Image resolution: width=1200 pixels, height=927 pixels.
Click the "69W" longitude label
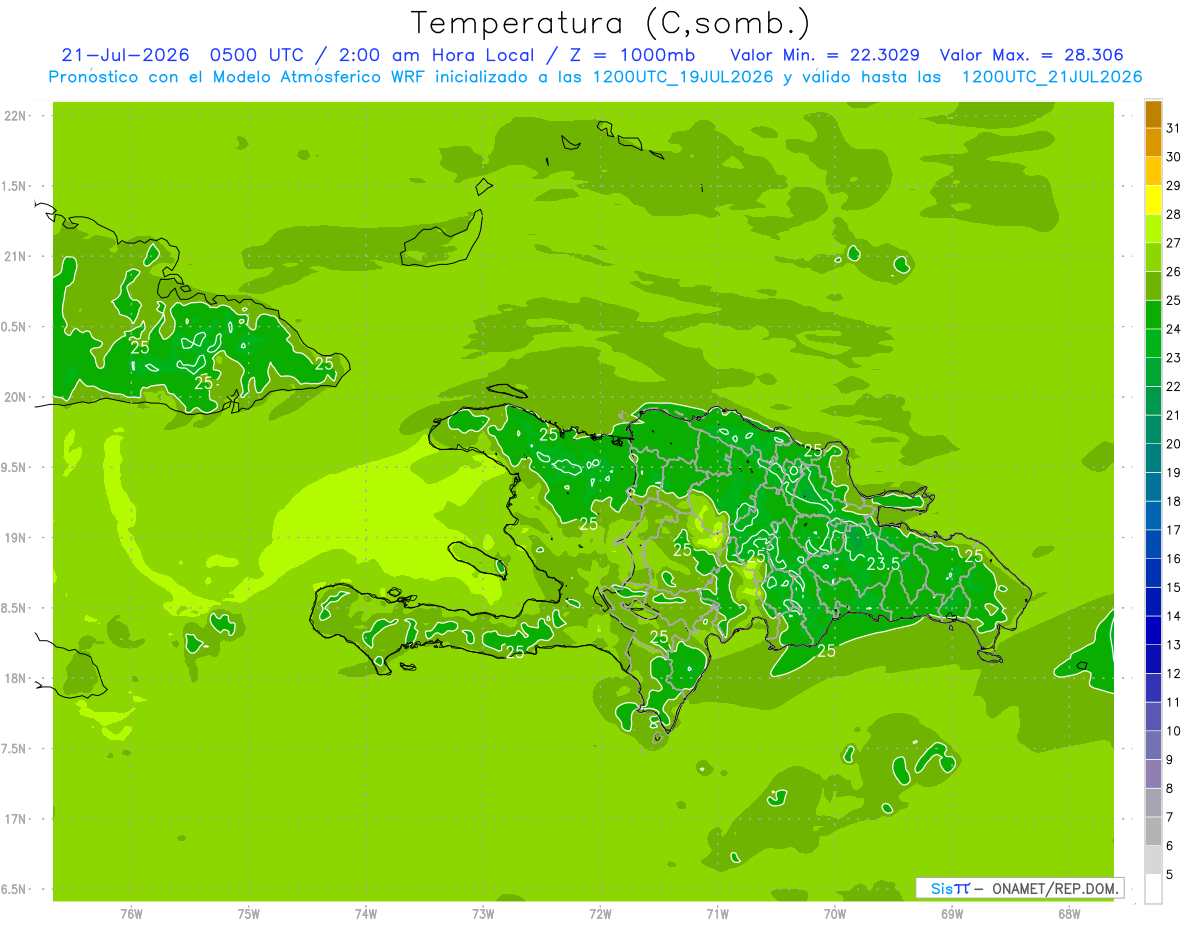952,913
